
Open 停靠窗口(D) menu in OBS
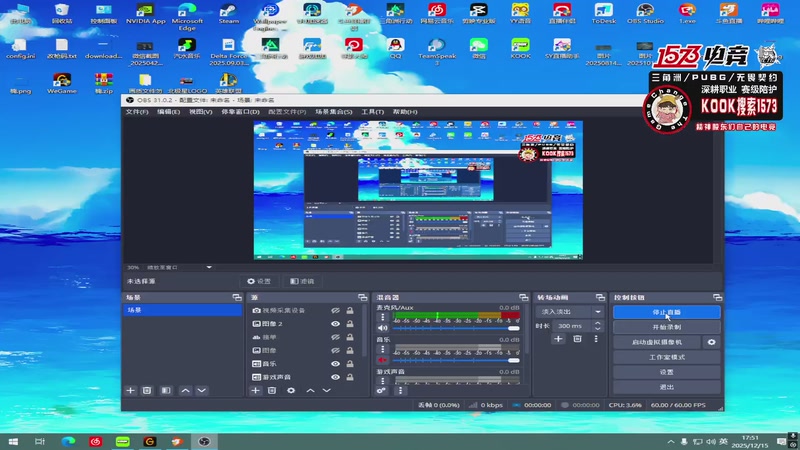(x=240, y=112)
